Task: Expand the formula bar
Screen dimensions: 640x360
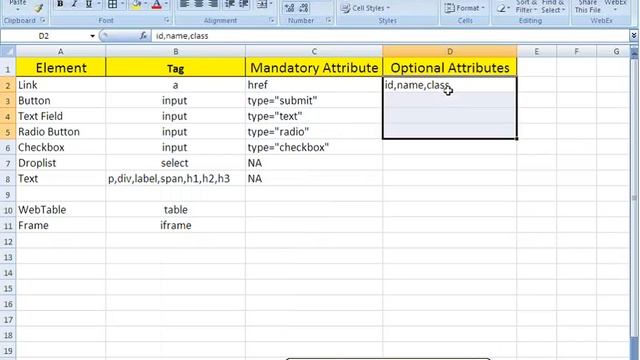Action: click(x=634, y=36)
